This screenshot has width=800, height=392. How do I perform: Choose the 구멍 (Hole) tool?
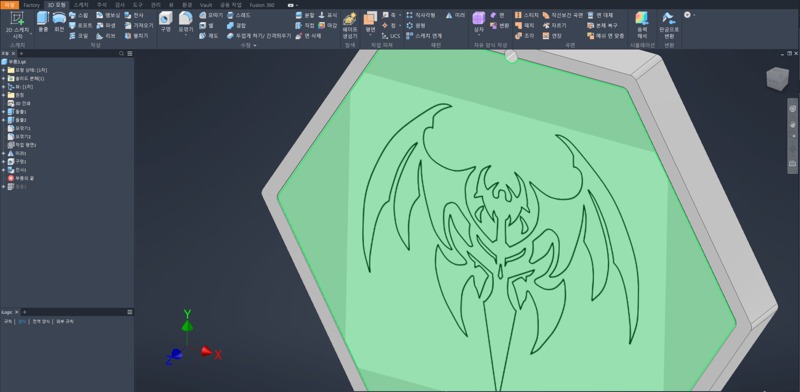[165, 21]
